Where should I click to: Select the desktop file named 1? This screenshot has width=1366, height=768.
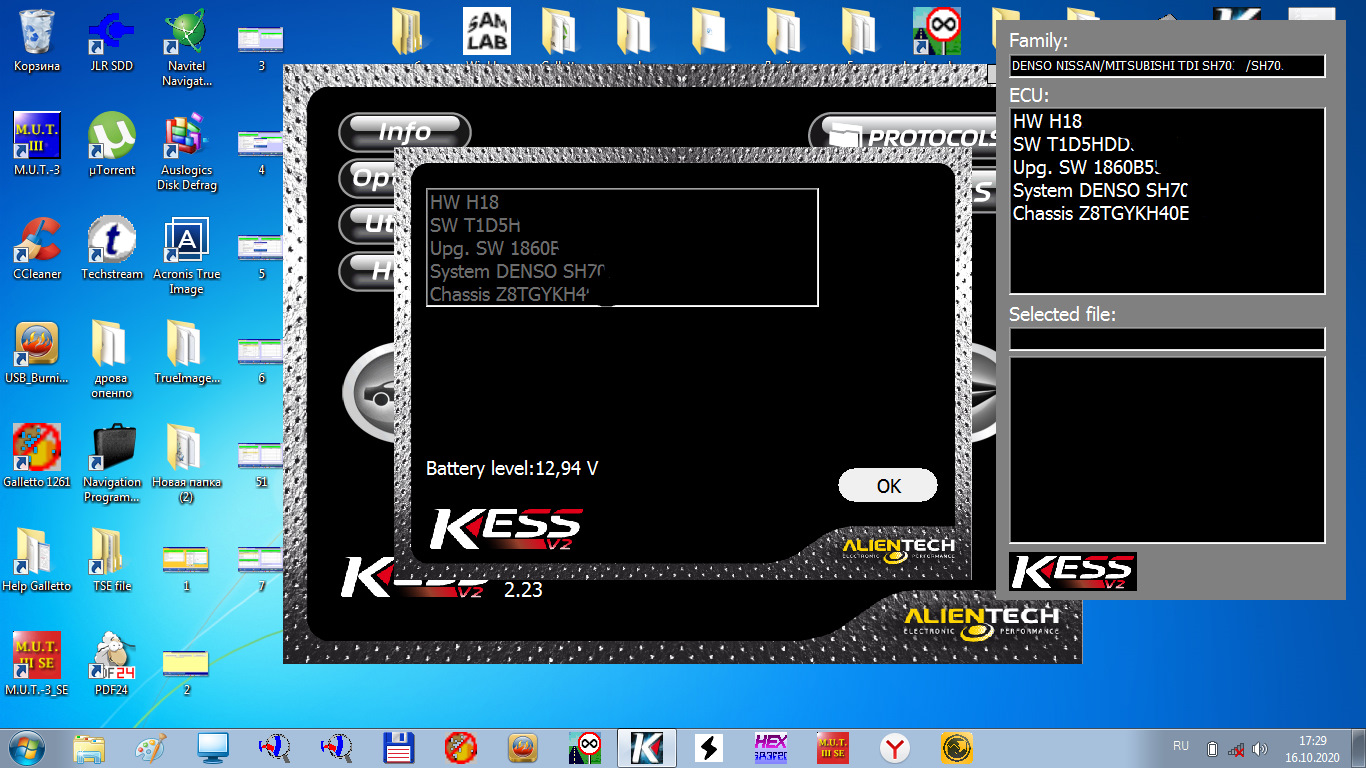click(x=186, y=568)
